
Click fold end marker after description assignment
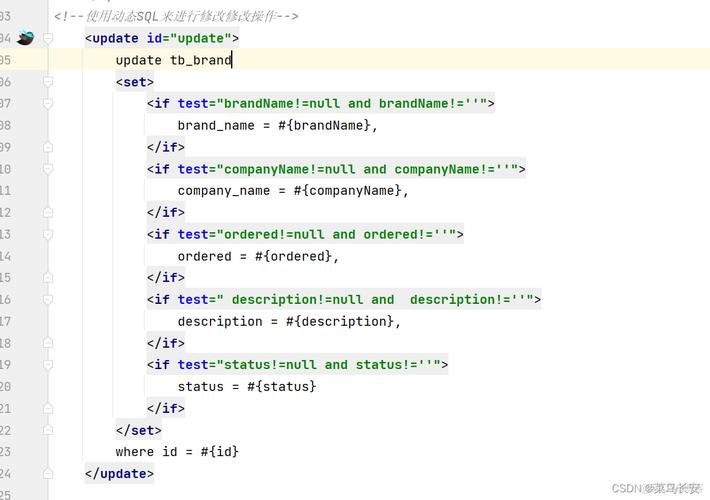click(48, 343)
